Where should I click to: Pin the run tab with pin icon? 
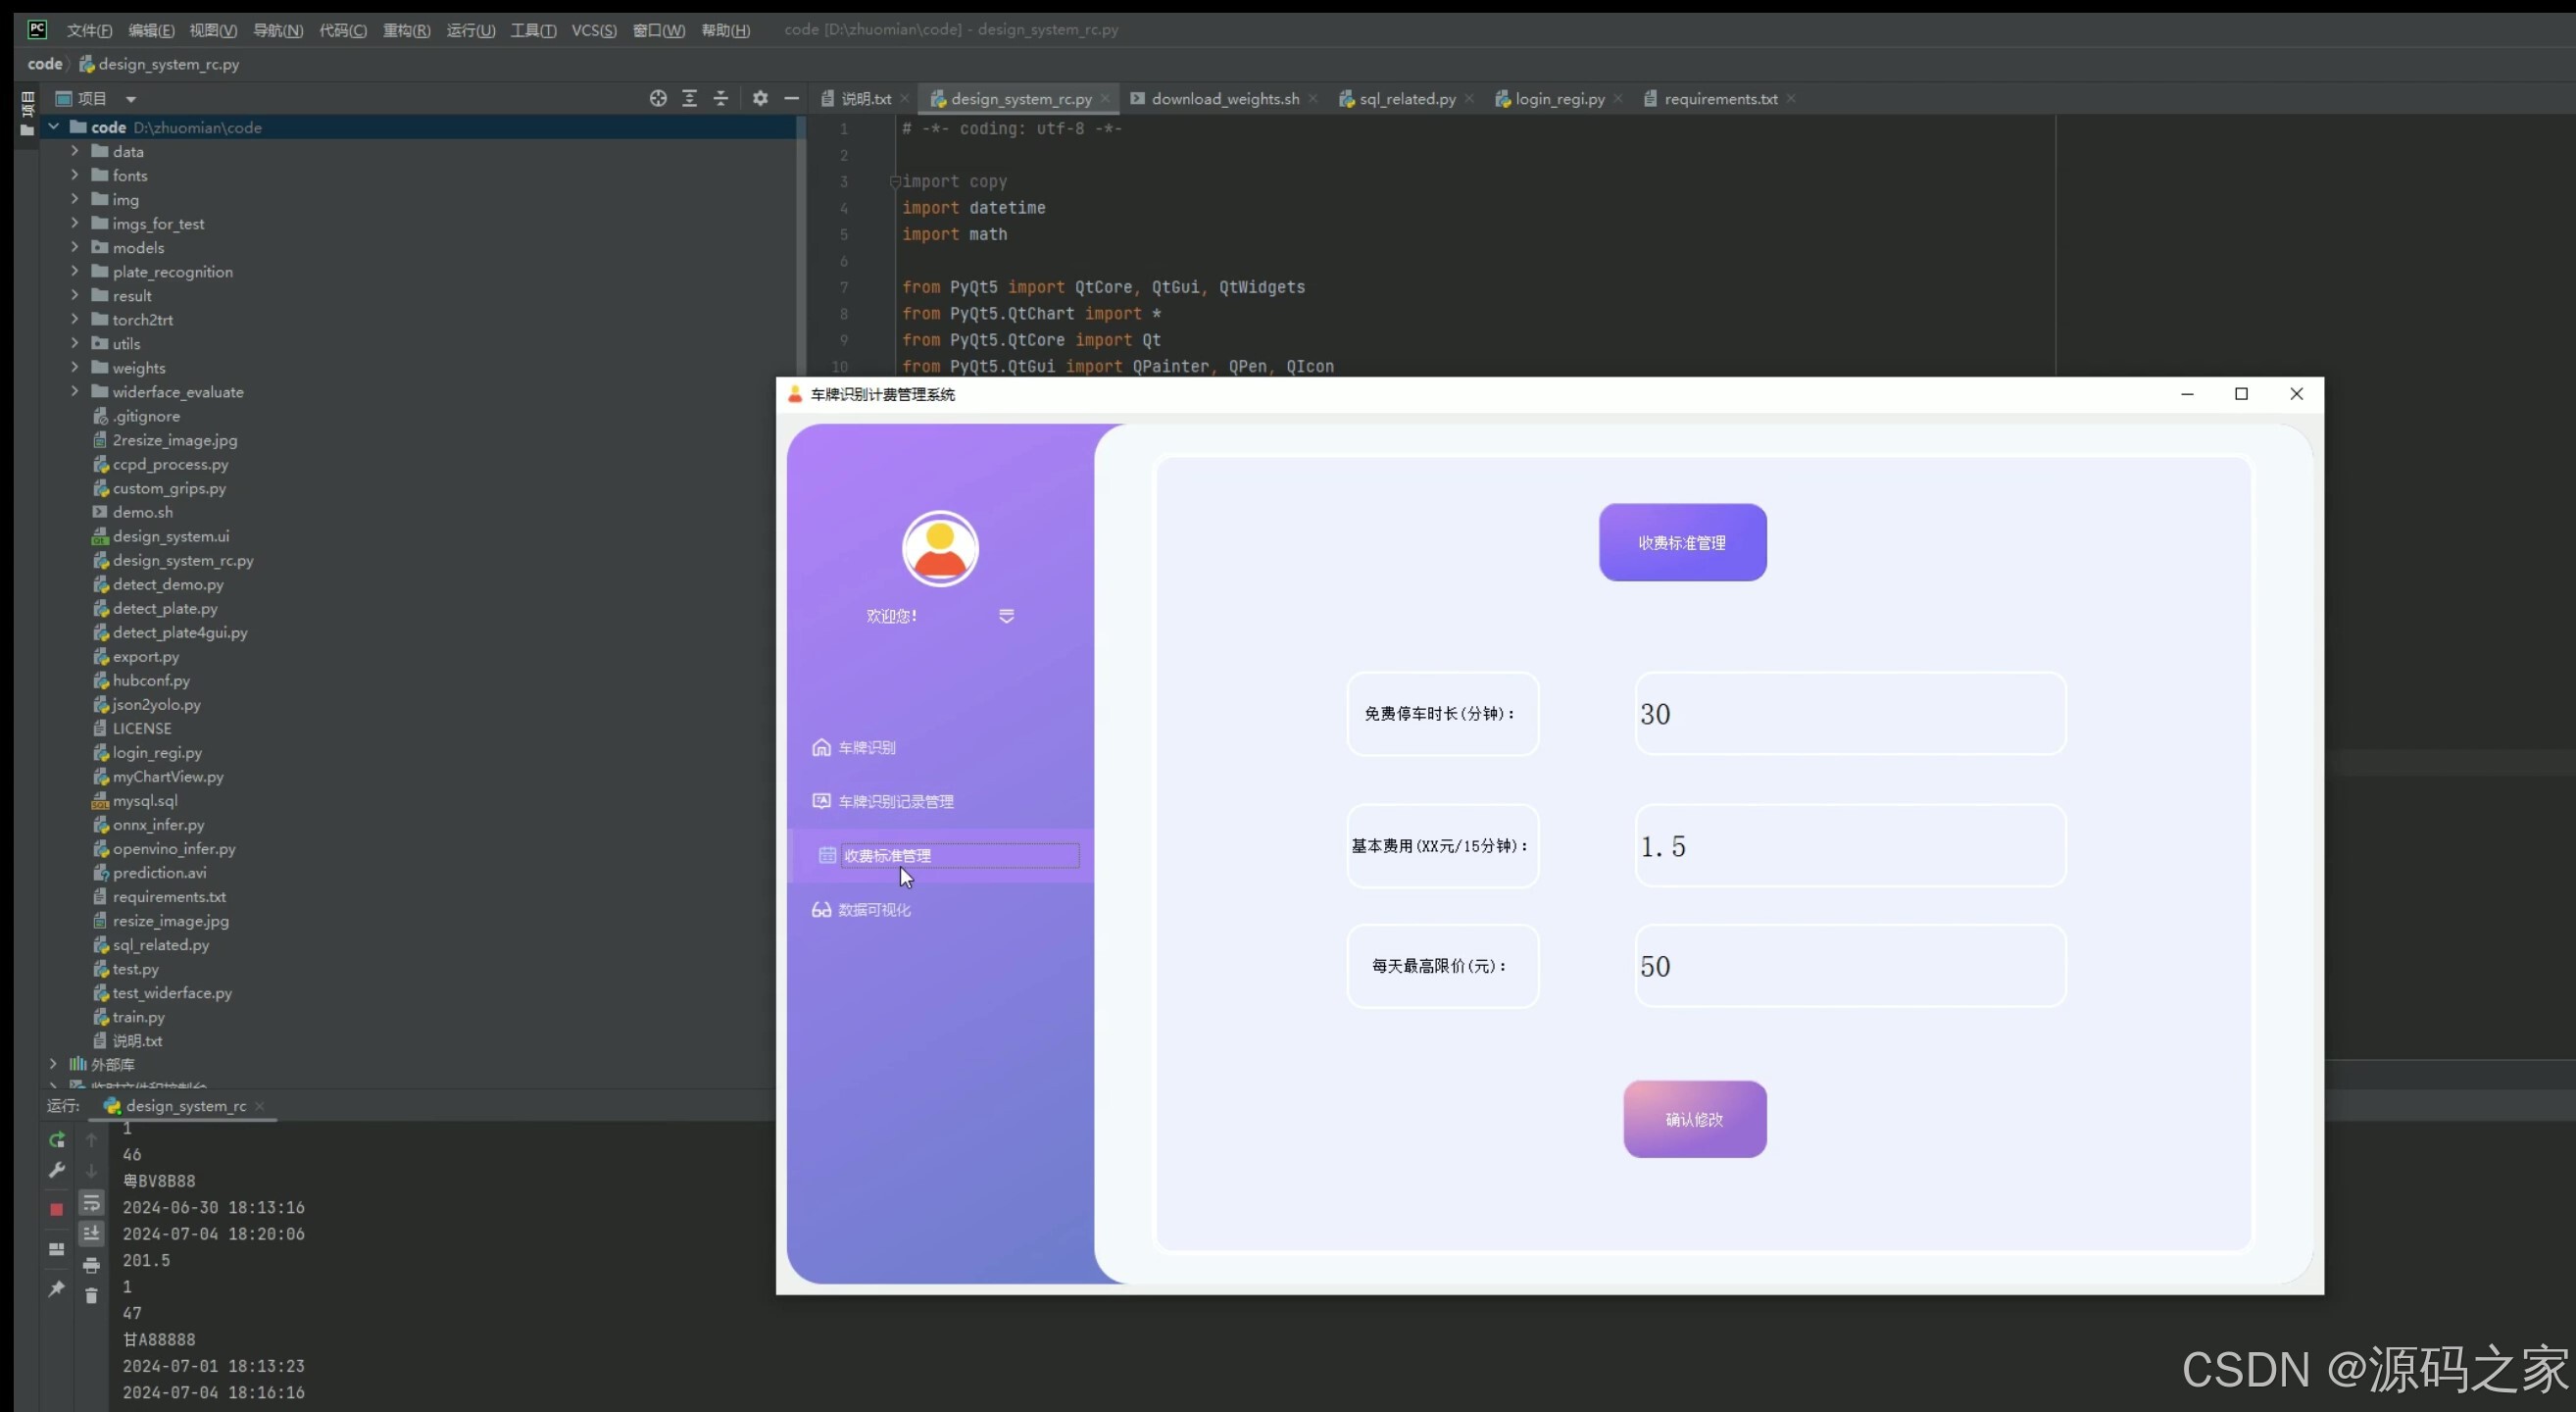[x=57, y=1289]
